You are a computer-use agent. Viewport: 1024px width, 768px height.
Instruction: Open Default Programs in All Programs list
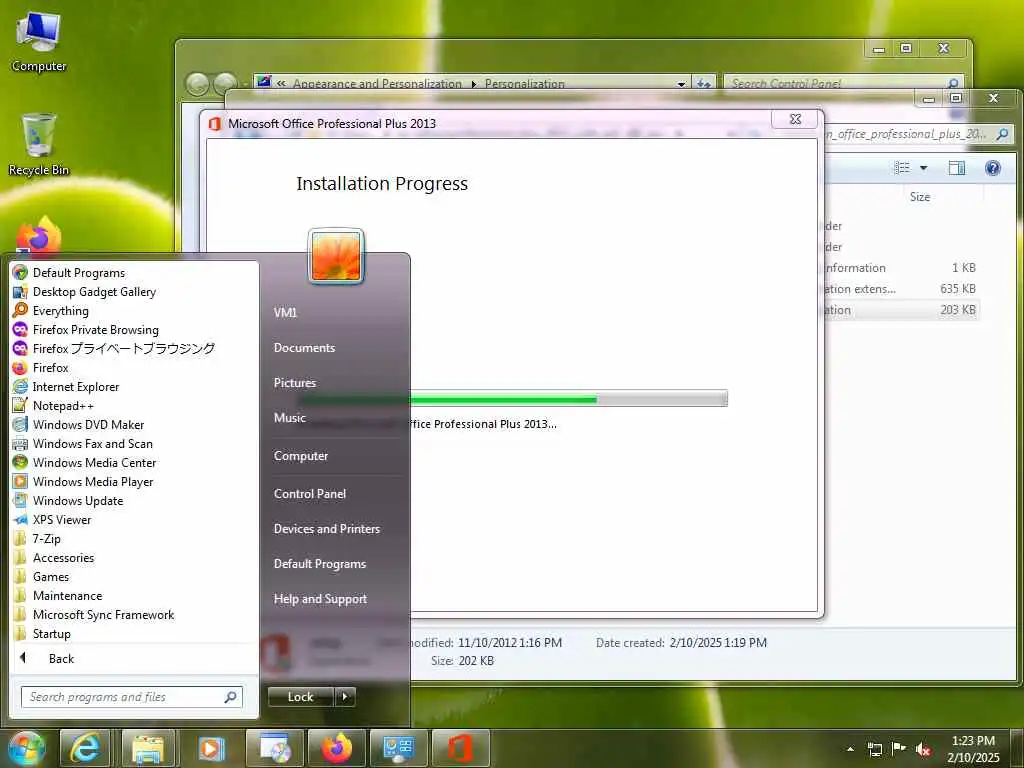(x=78, y=273)
